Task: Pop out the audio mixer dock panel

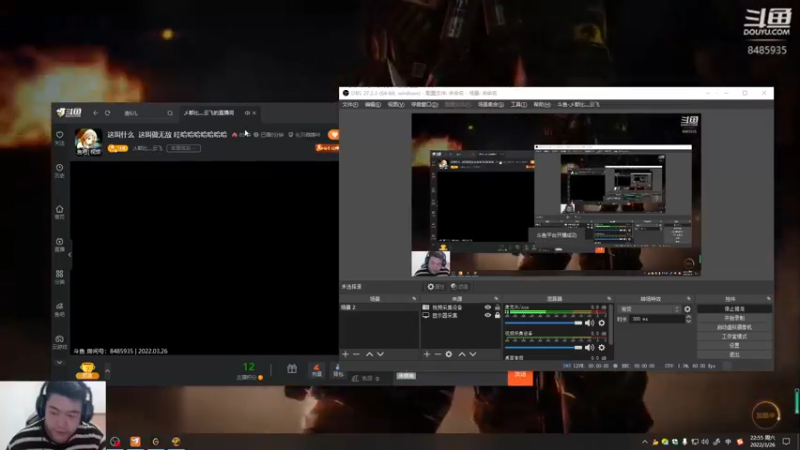Action: tap(609, 298)
